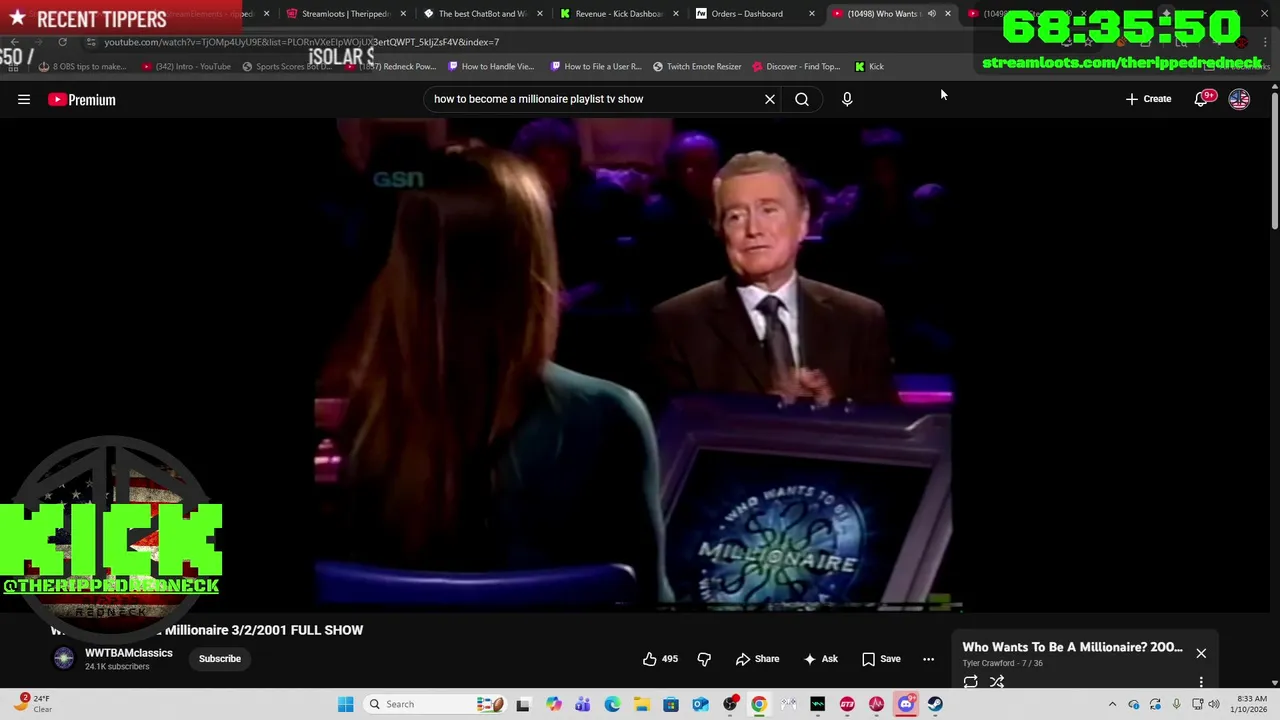1280x720 pixels.
Task: Switch to the Revenue - Kick Dashboard tab
Action: click(x=618, y=14)
